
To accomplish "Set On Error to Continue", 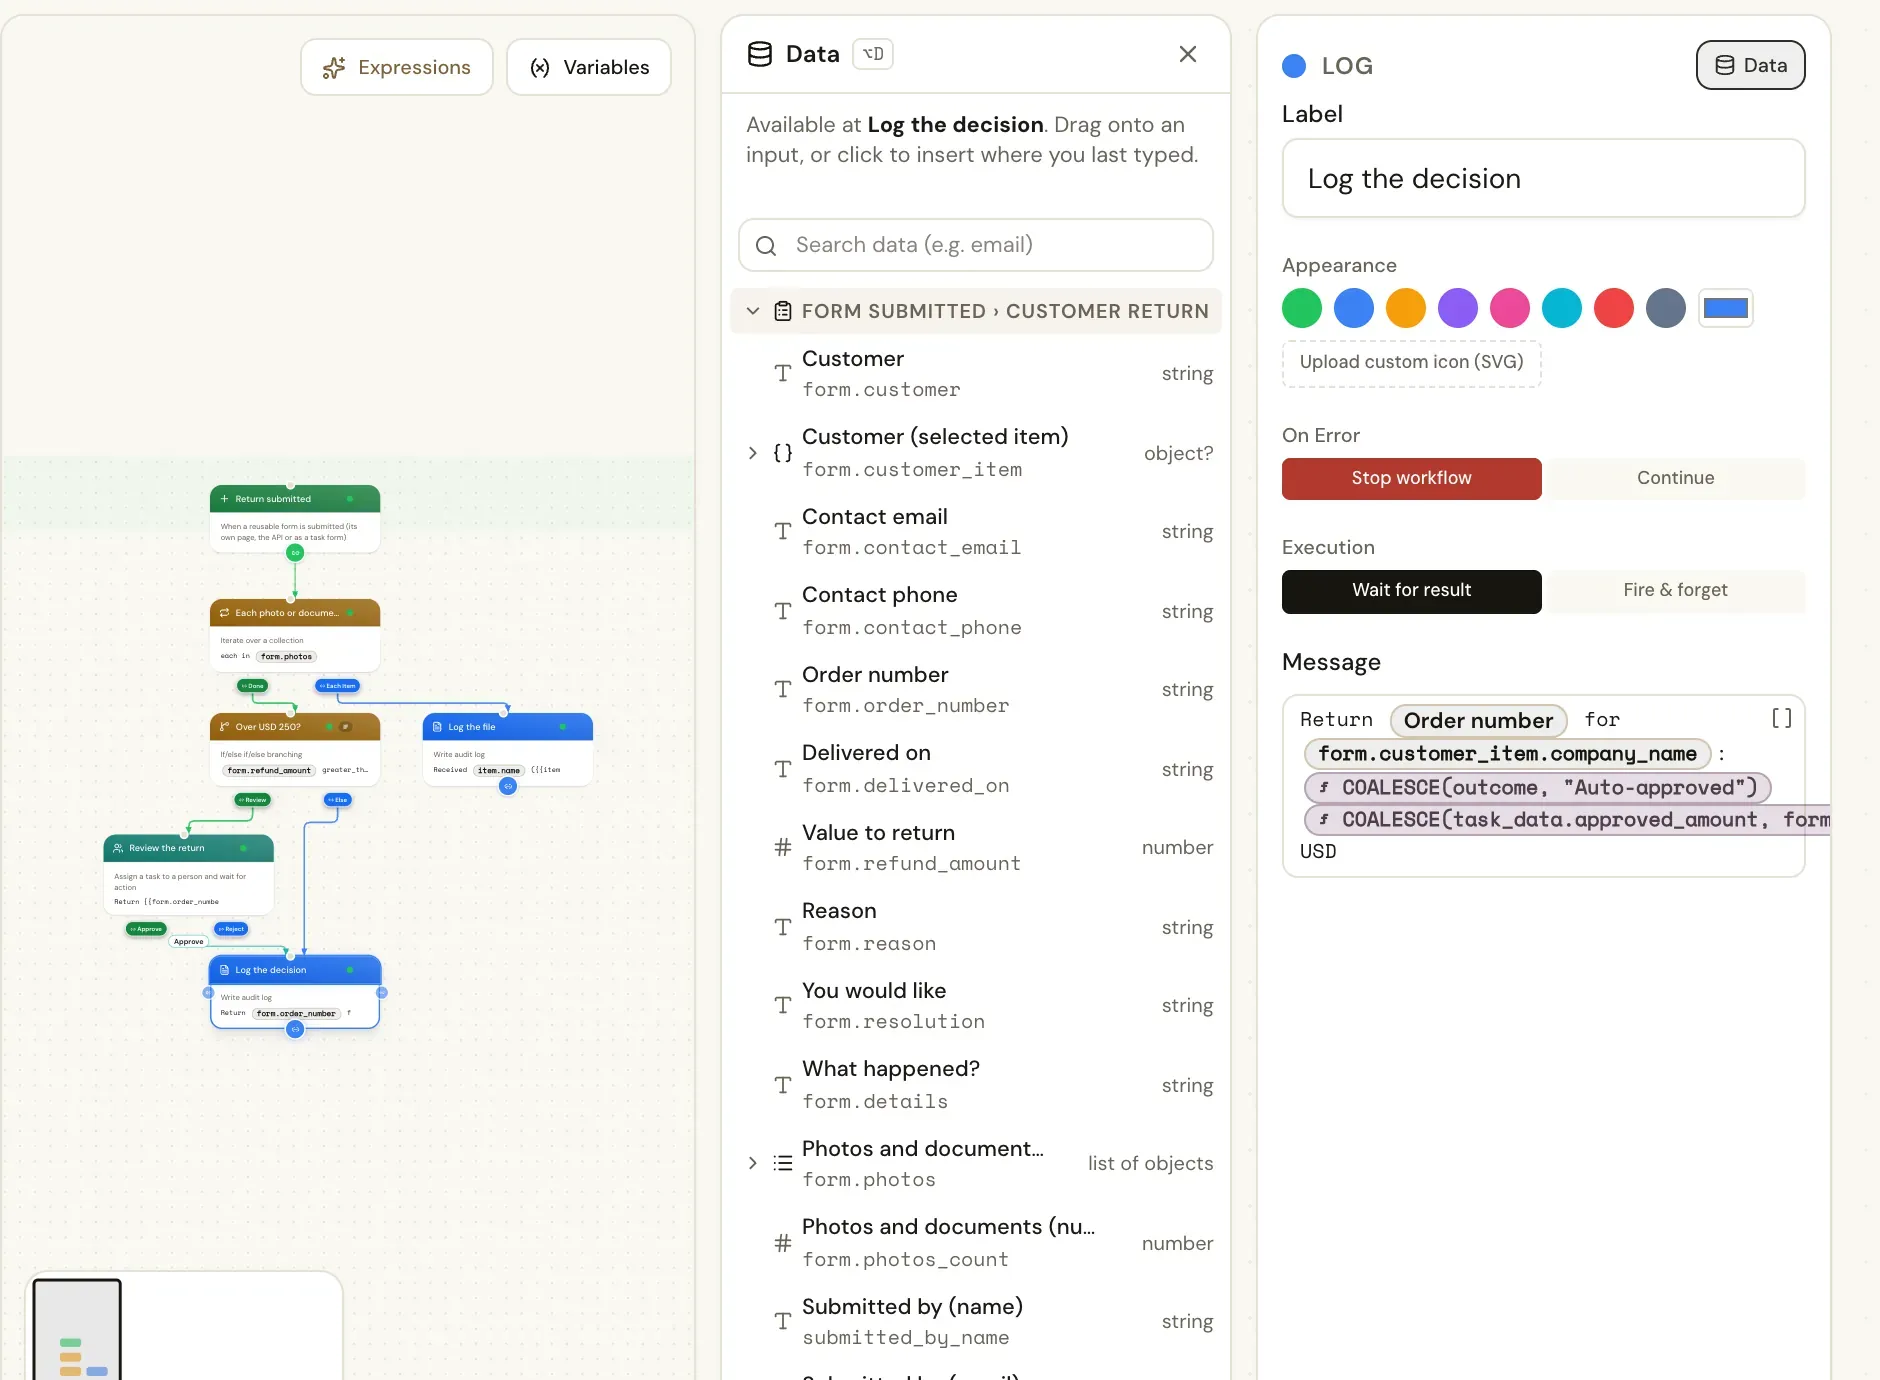I will point(1675,478).
